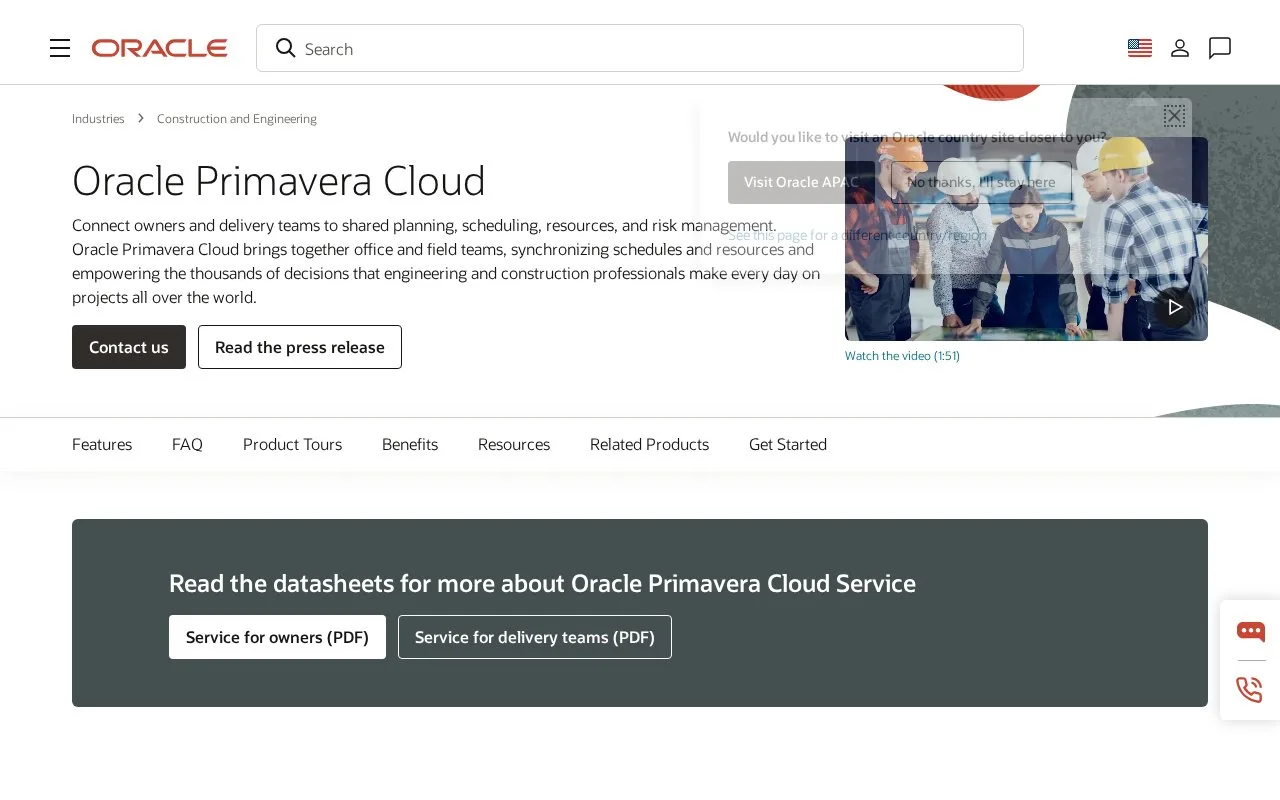
Task: Click the phone call icon in side widget
Action: (1250, 689)
